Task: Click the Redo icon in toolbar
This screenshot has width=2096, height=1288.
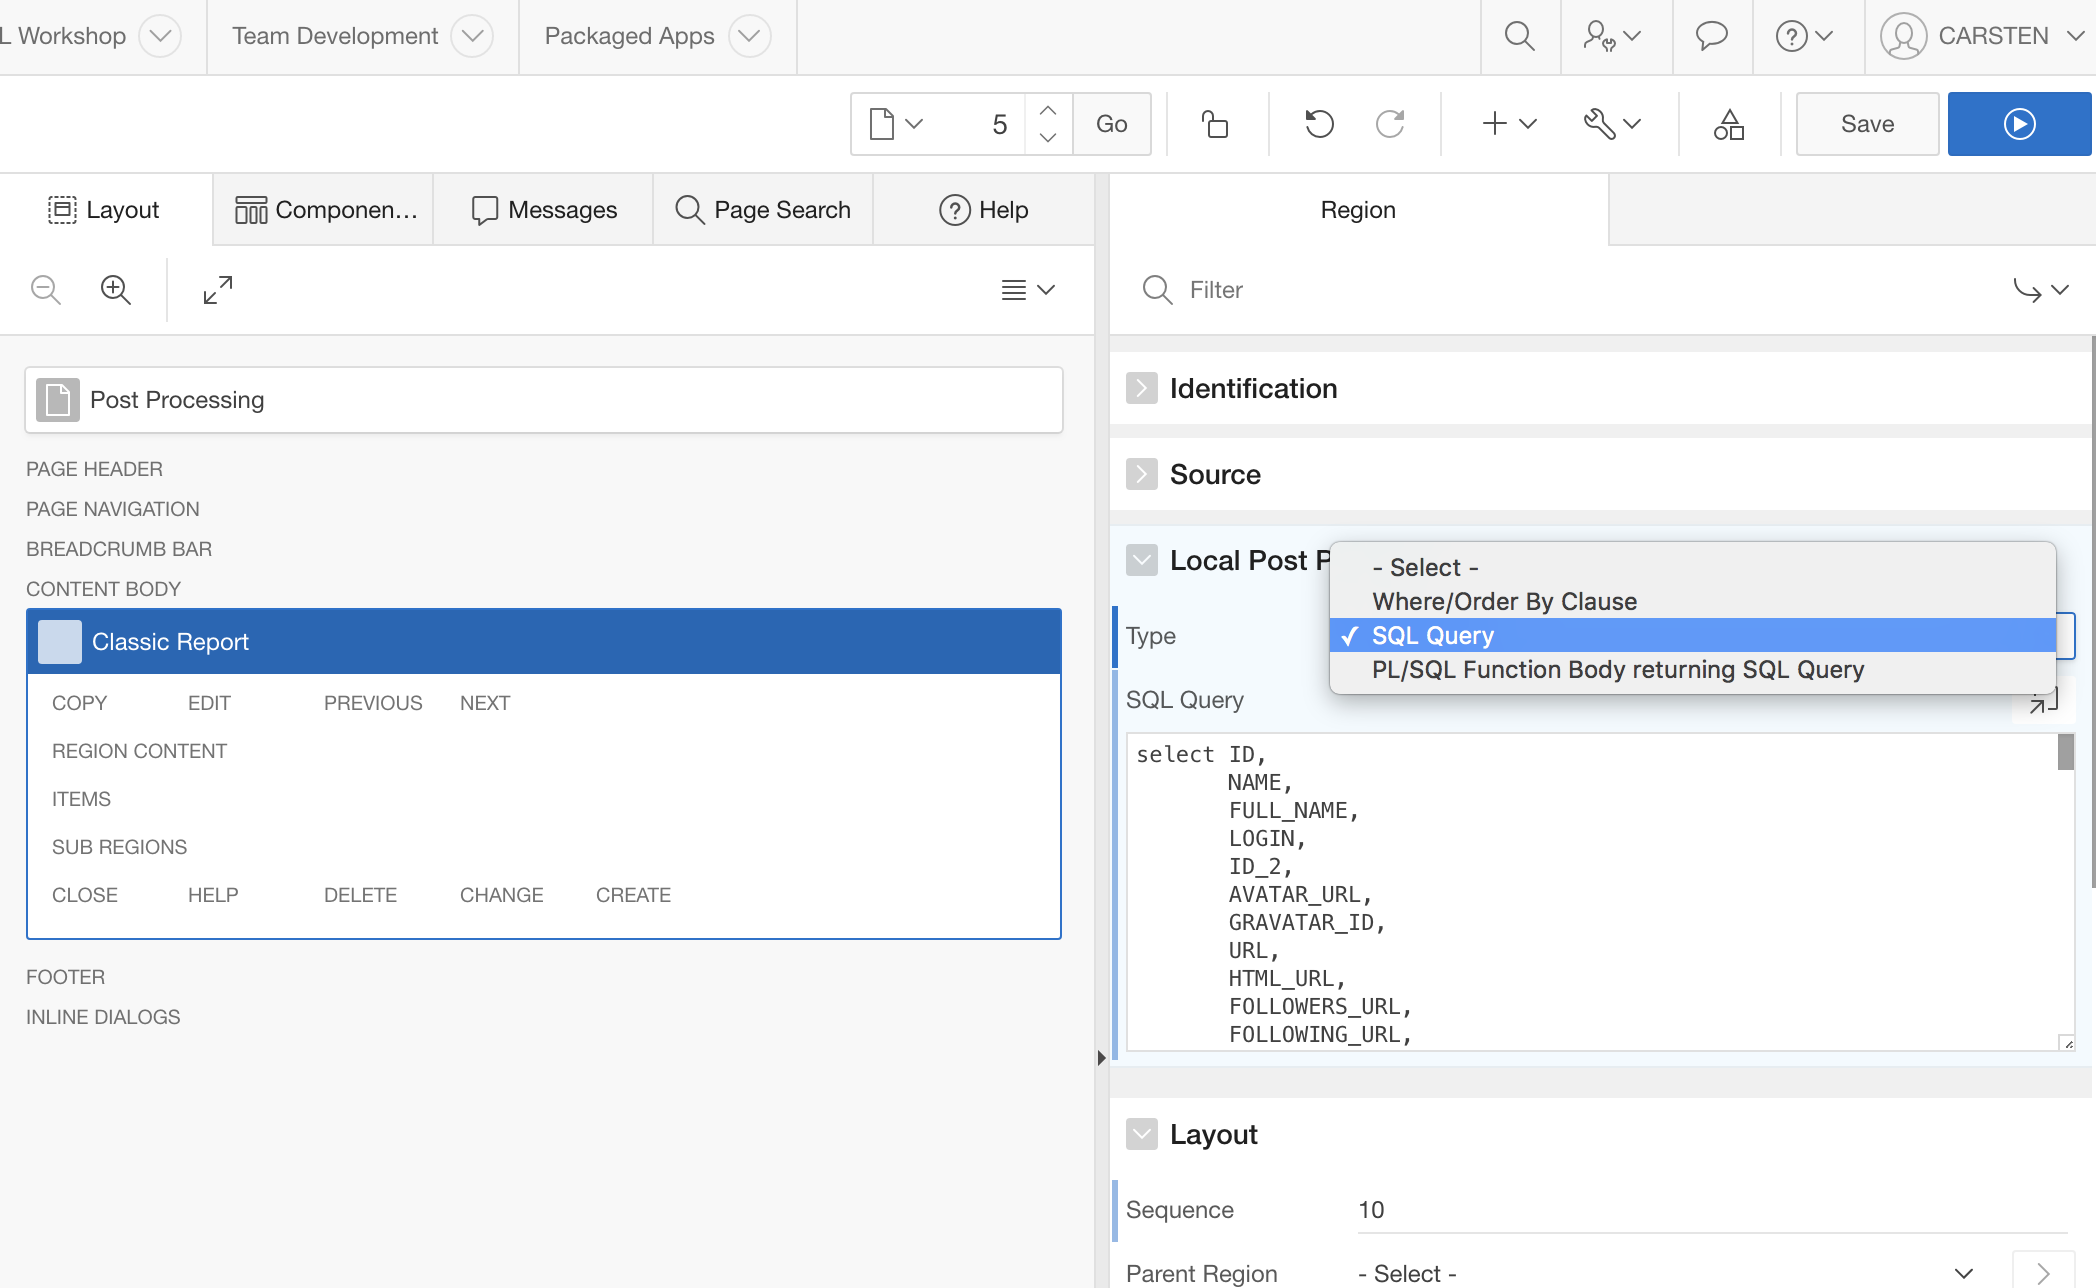Action: pyautogui.click(x=1390, y=124)
